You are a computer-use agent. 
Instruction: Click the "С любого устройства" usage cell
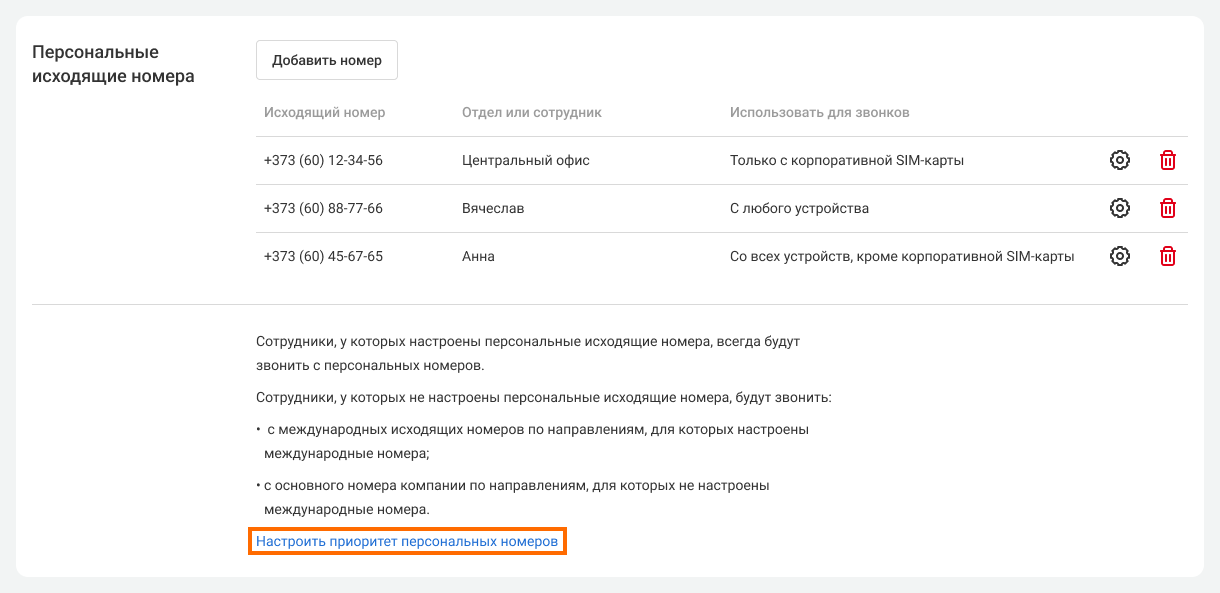coord(799,208)
